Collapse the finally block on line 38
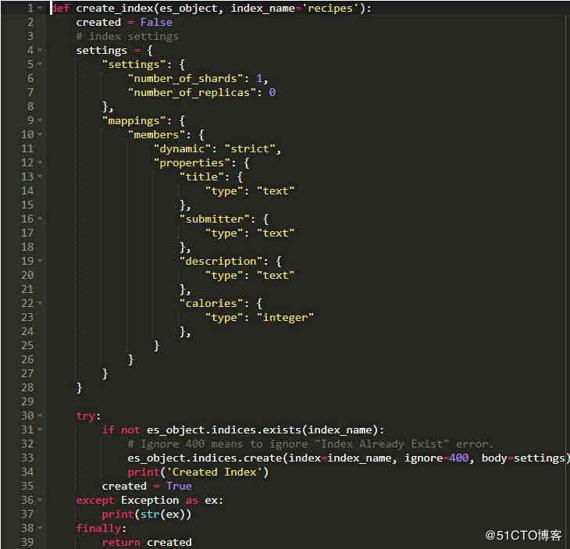This screenshot has height=549, width=570. pos(40,528)
